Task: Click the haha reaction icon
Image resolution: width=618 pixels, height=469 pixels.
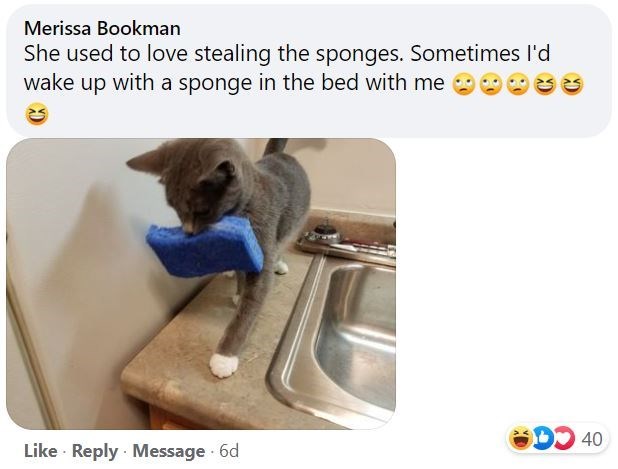Action: click(520, 437)
